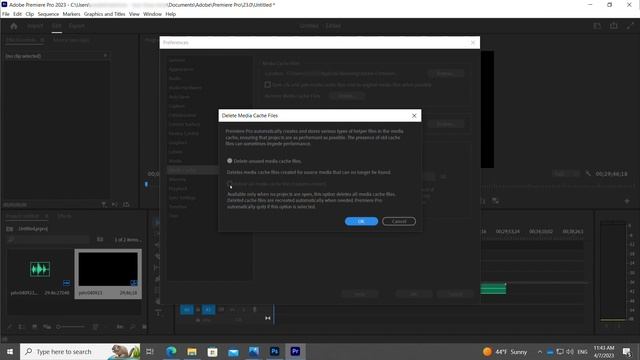
Task: Select Media Cache category in Preferences
Action: pos(192,170)
